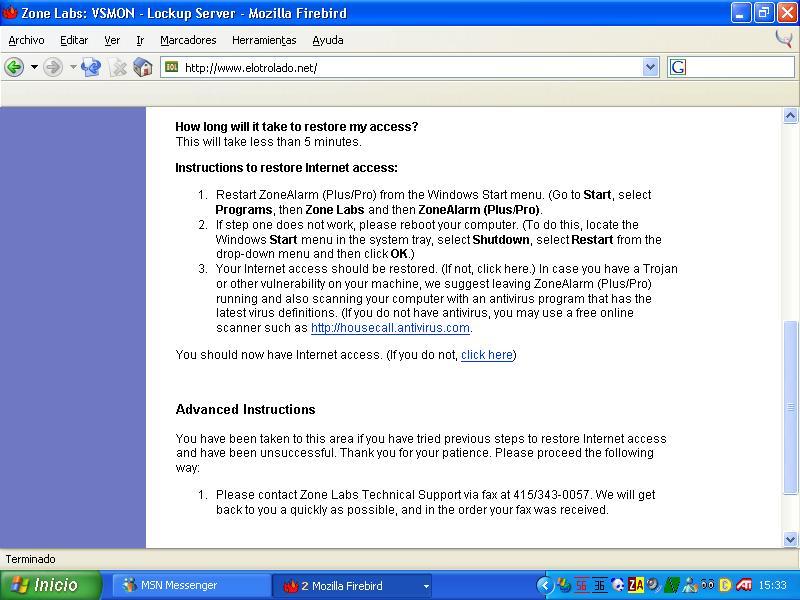Minimize the Mozilla Firebird window
800x600 pixels.
740,13
